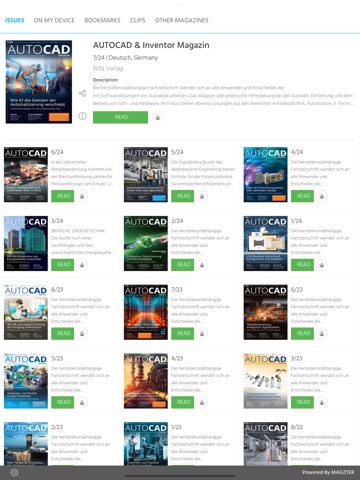The height and width of the screenshot is (480, 360).
Task: Read the featured 7/24 issue
Action: click(x=120, y=117)
